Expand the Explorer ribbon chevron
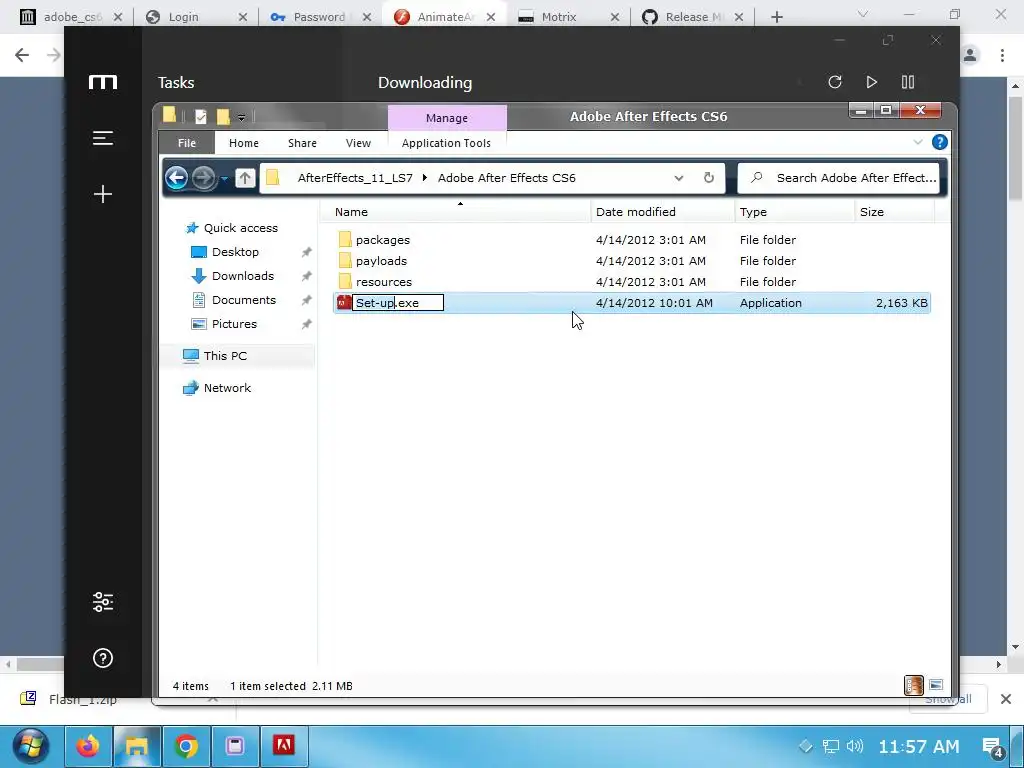Screen dimensions: 1024x768 coord(918,142)
